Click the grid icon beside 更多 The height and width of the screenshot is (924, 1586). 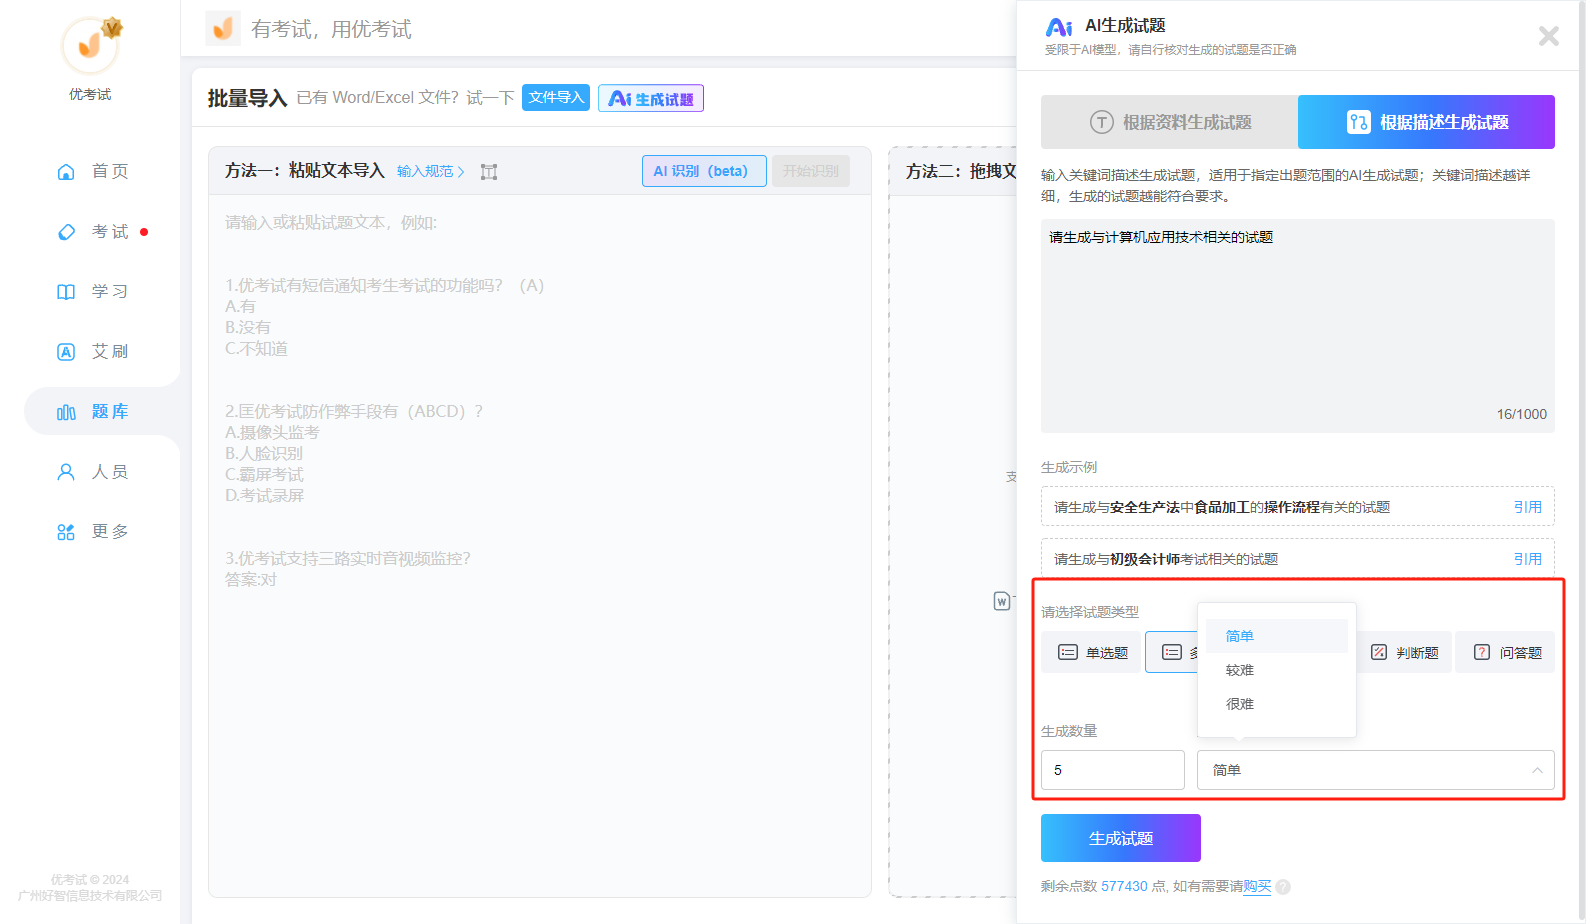(x=66, y=531)
